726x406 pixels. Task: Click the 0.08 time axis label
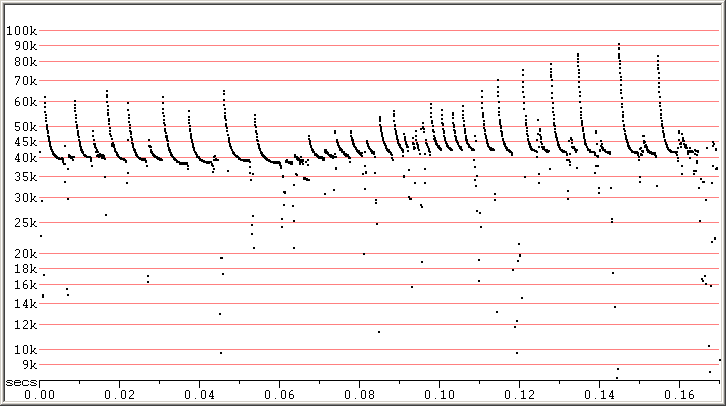pyautogui.click(x=360, y=395)
